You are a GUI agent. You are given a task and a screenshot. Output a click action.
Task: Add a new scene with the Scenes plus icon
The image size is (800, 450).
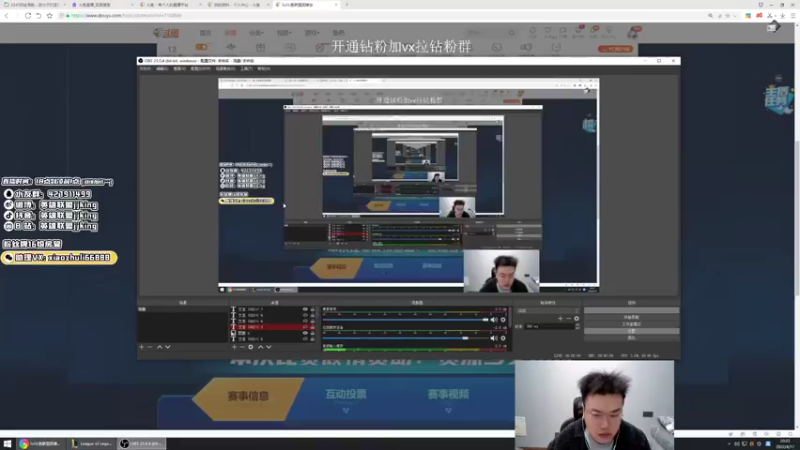coord(142,347)
